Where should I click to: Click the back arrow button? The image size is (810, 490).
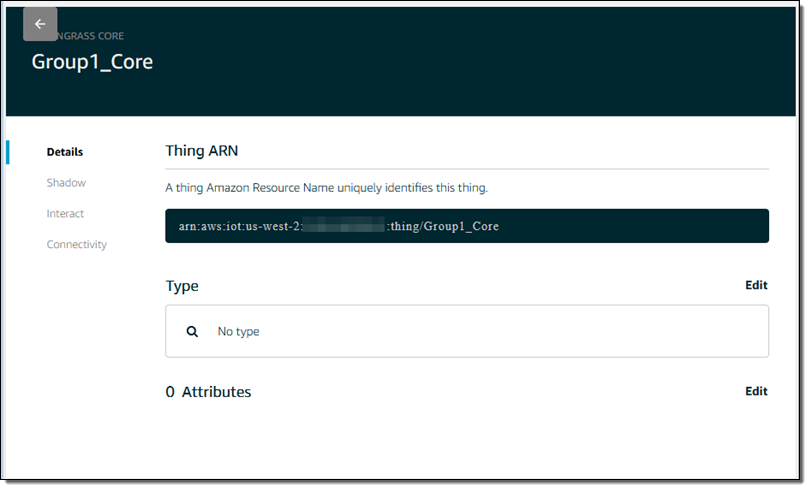[x=40, y=24]
